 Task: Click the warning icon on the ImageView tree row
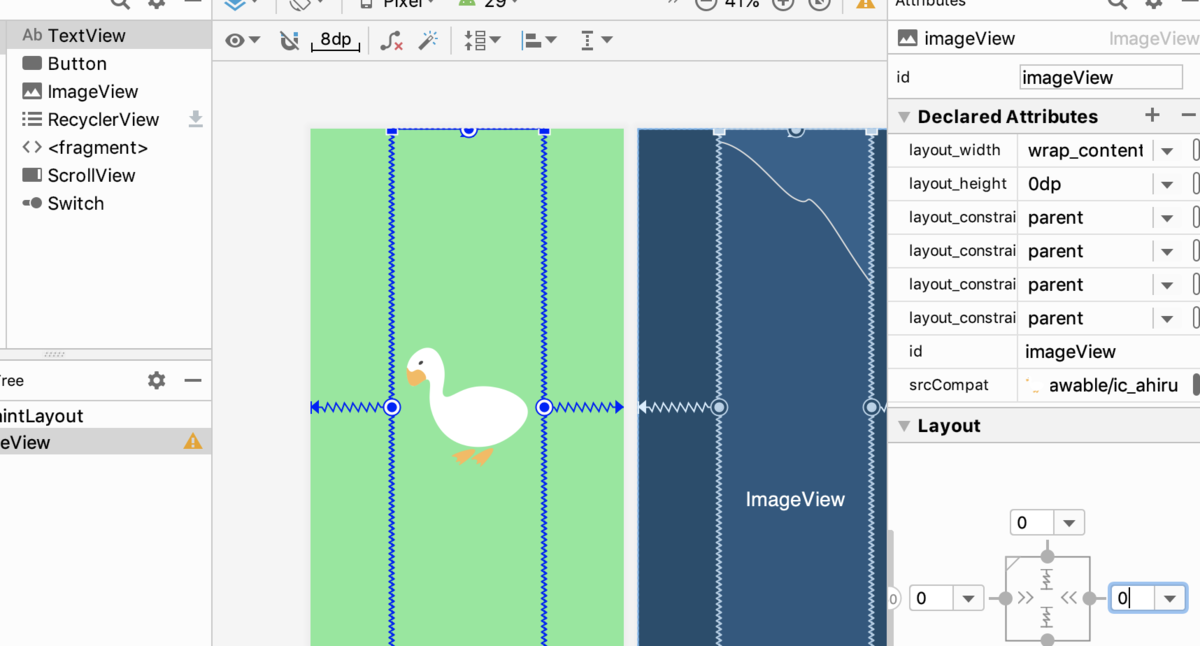pyautogui.click(x=193, y=441)
